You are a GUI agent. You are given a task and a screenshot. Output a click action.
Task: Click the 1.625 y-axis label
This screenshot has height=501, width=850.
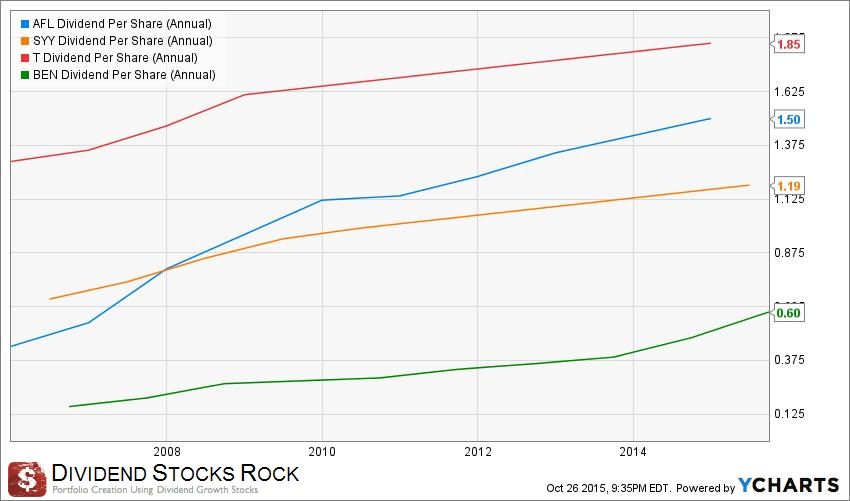point(789,91)
